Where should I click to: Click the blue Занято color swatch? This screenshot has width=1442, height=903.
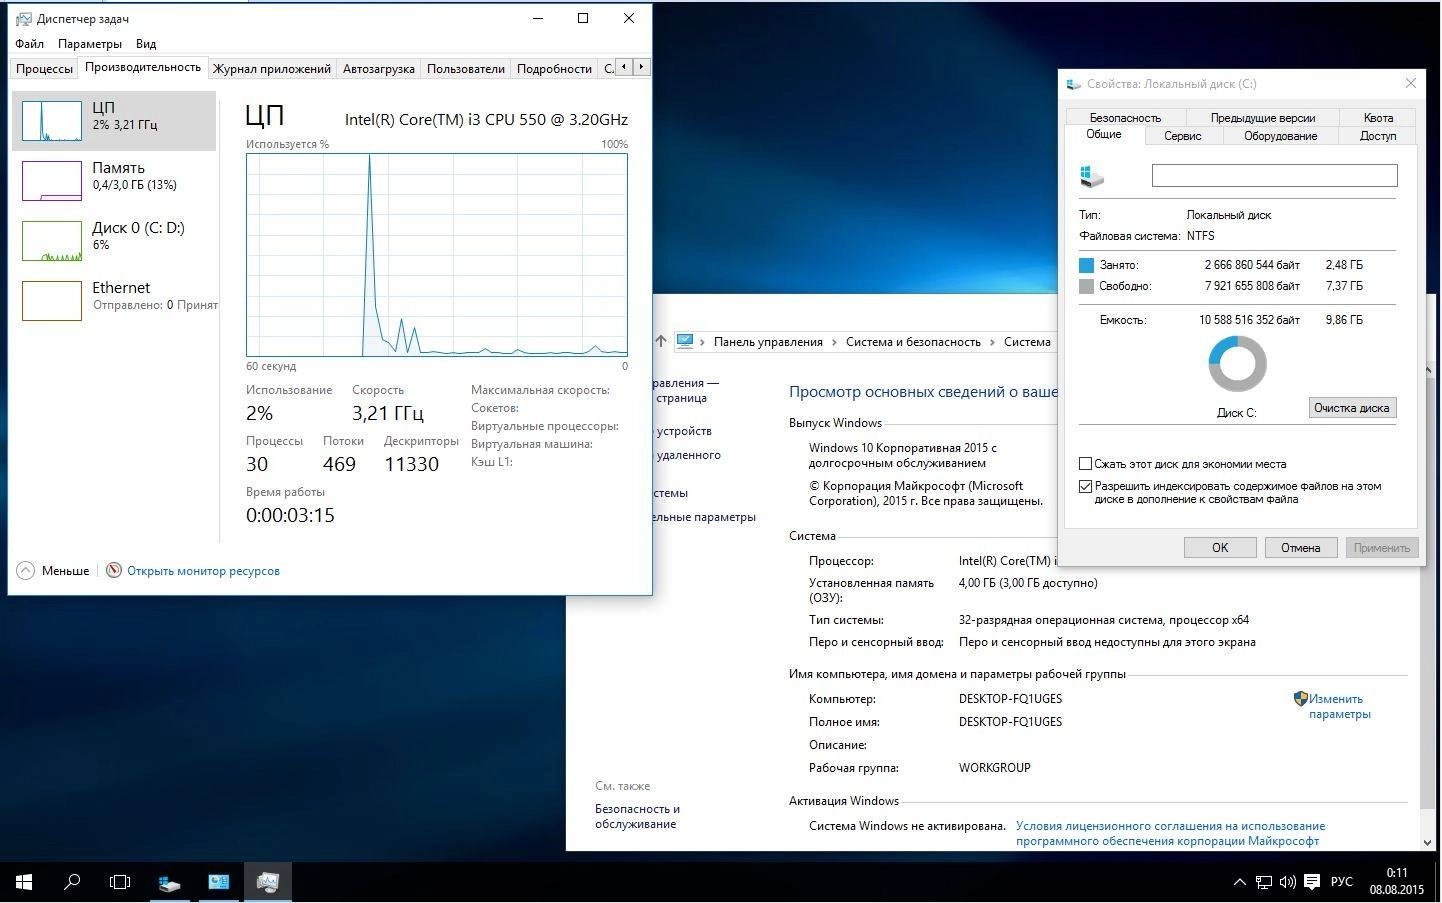coord(1086,265)
